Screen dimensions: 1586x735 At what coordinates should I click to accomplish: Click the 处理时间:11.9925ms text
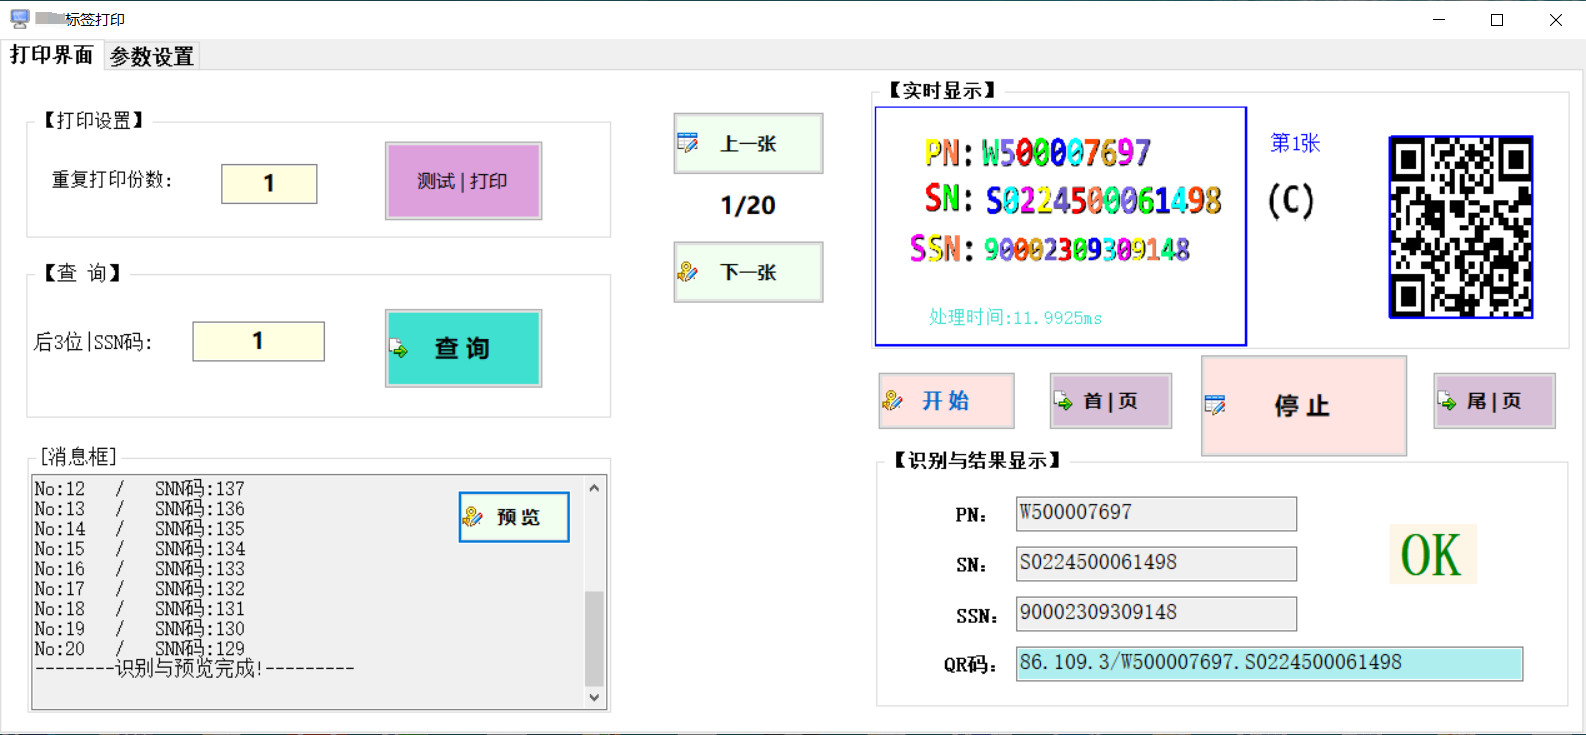(x=1015, y=317)
